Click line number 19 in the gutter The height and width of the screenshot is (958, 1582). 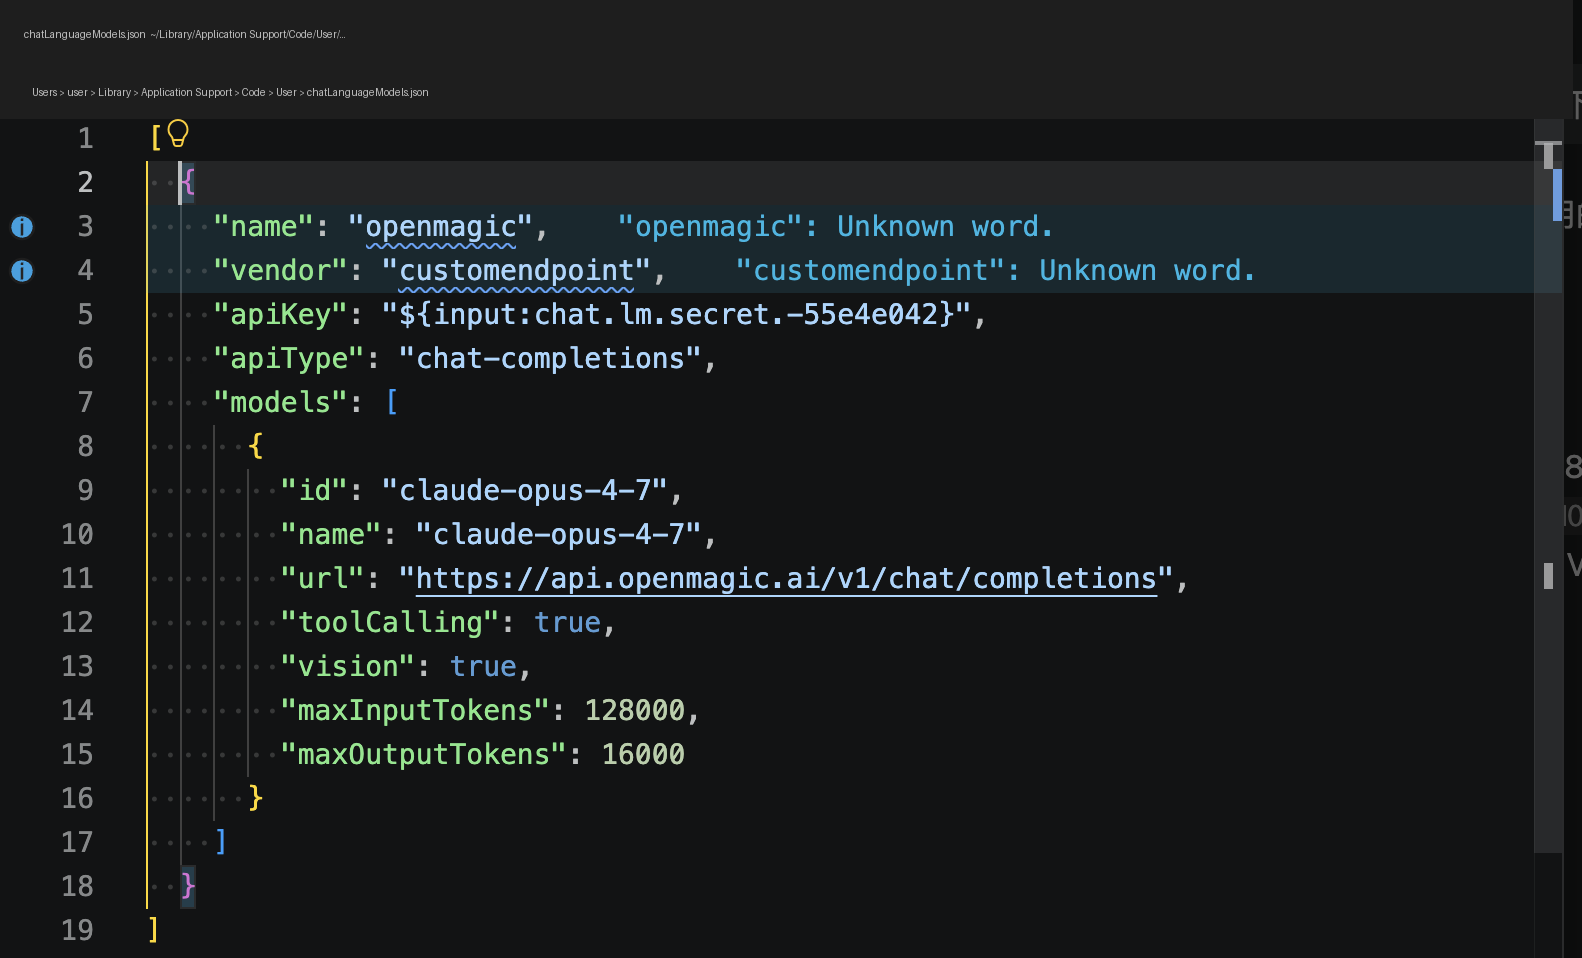coord(77,930)
